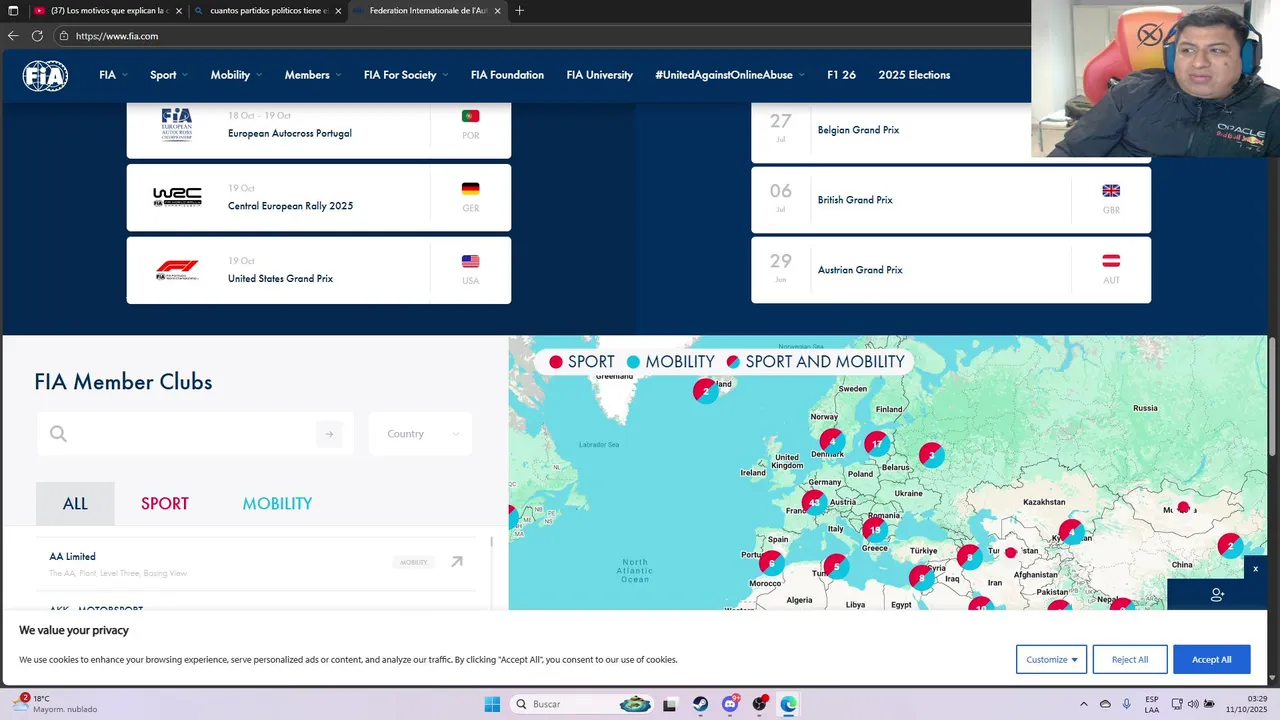Click the browser address bar URL
Image resolution: width=1280 pixels, height=720 pixels.
pos(117,36)
